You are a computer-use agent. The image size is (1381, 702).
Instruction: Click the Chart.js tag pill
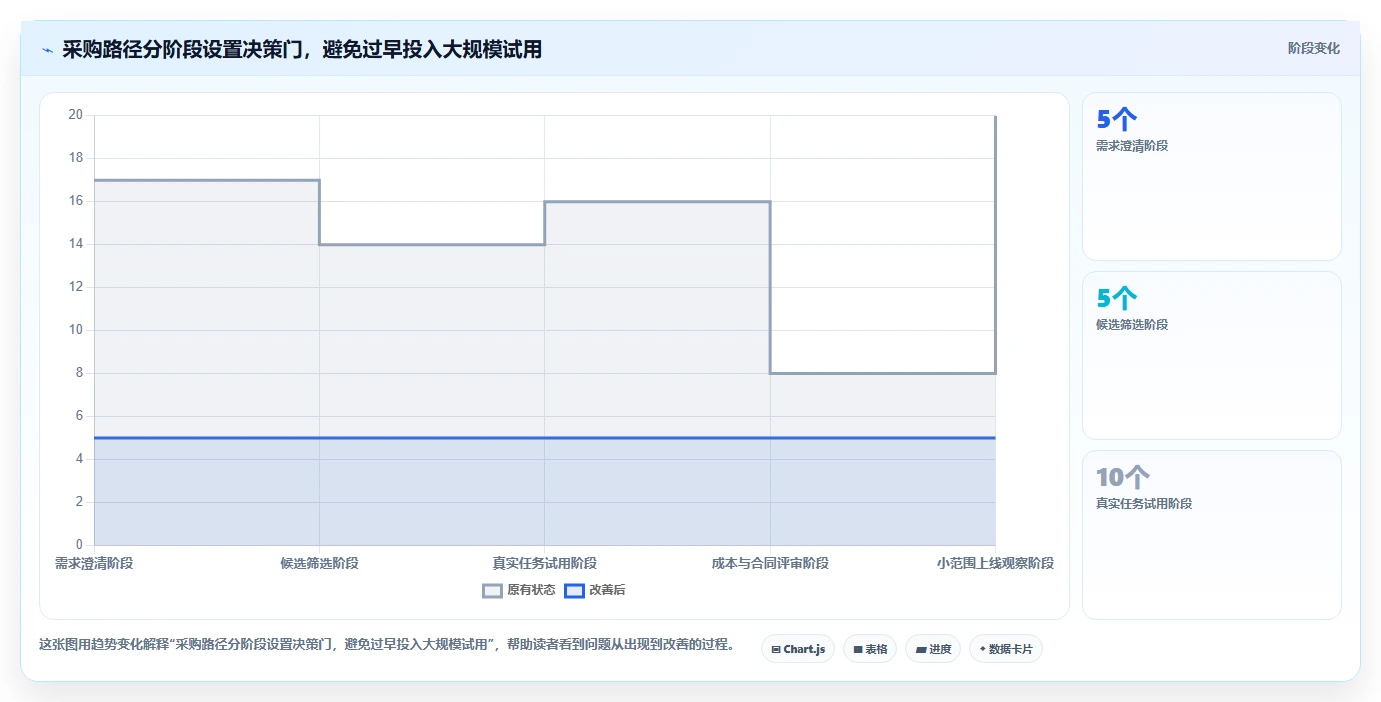click(798, 649)
